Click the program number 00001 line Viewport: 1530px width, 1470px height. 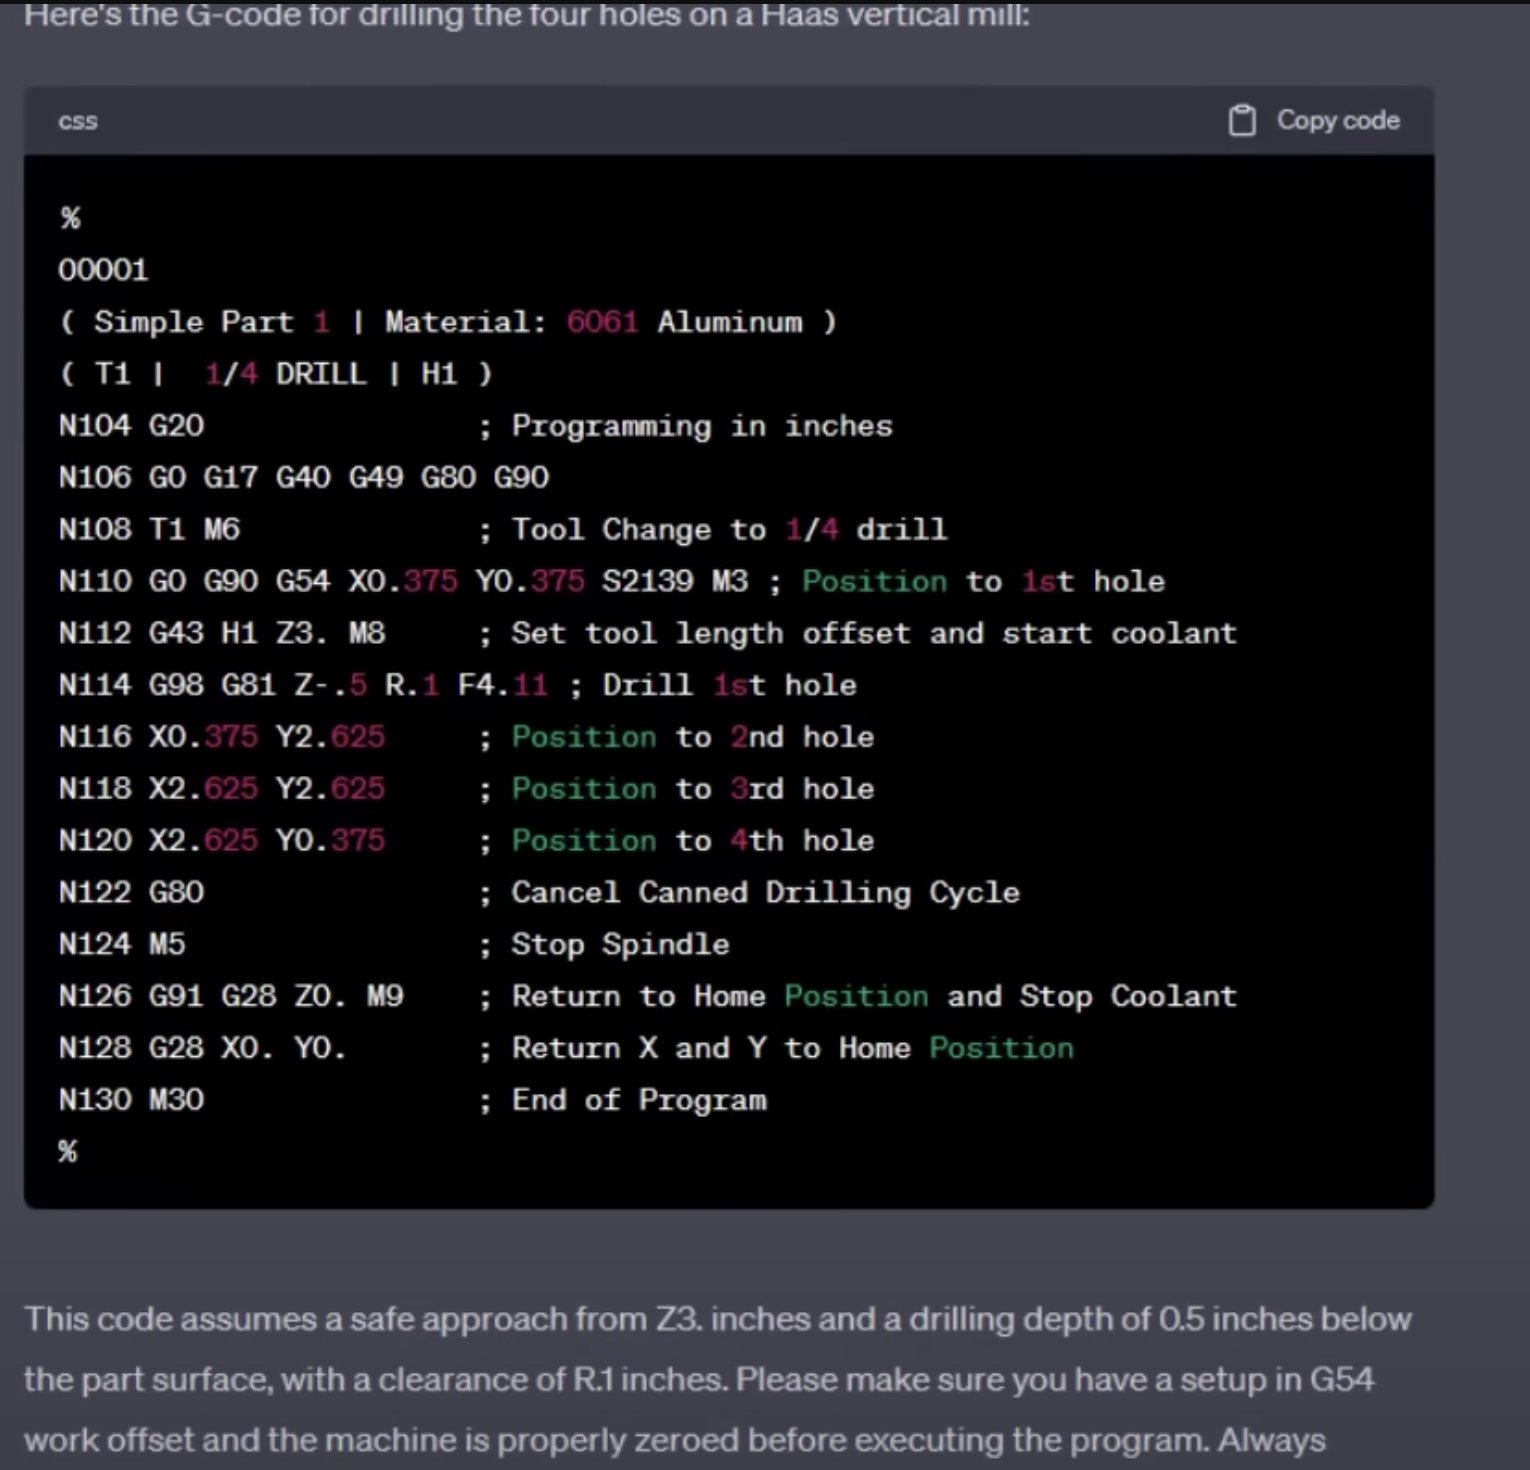(104, 269)
